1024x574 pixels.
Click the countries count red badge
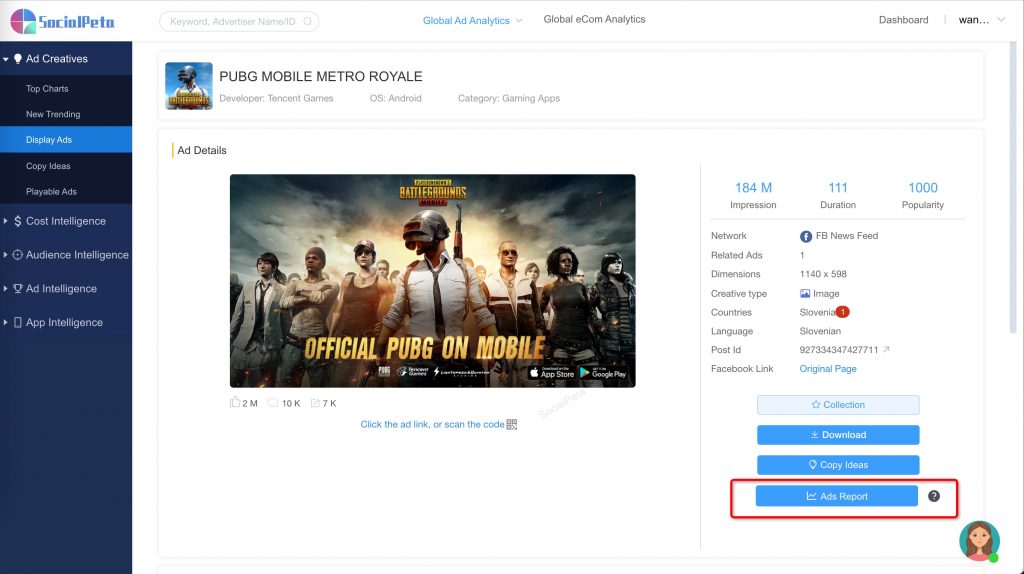coord(843,311)
